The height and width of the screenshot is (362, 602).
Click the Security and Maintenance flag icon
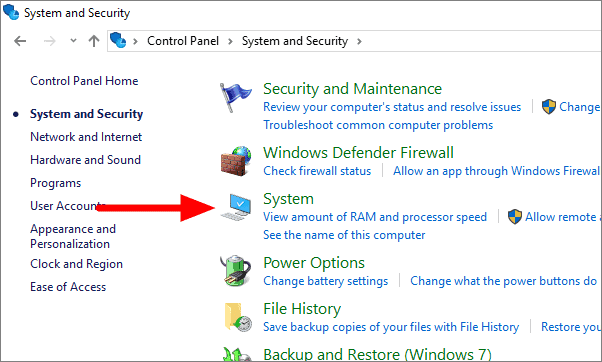[x=235, y=98]
